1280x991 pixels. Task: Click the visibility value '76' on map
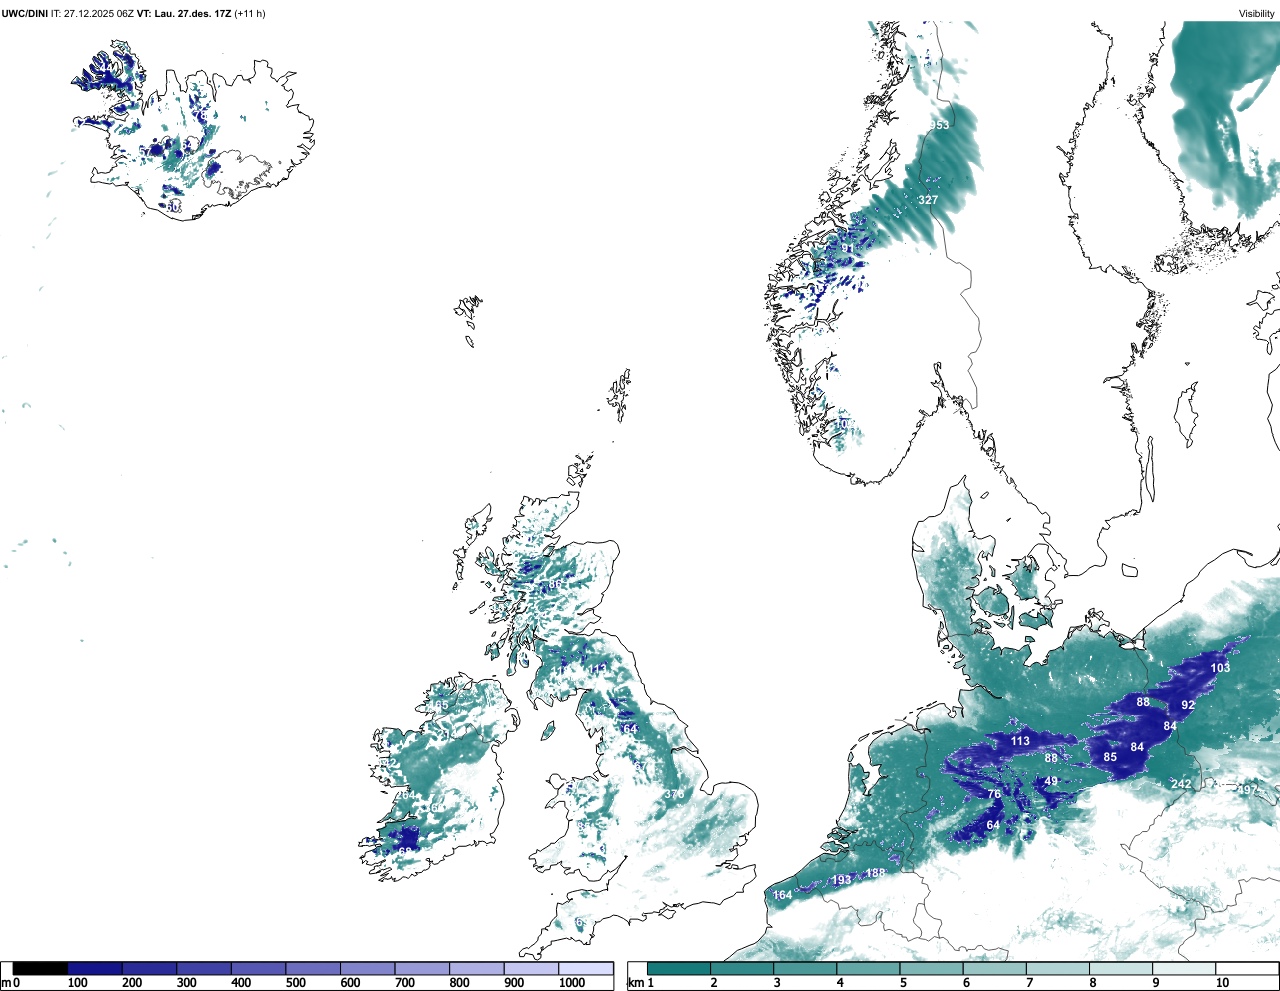point(994,794)
